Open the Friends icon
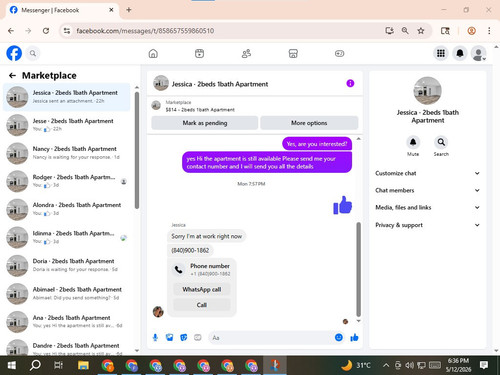The width and height of the screenshot is (500, 375). pos(246,53)
